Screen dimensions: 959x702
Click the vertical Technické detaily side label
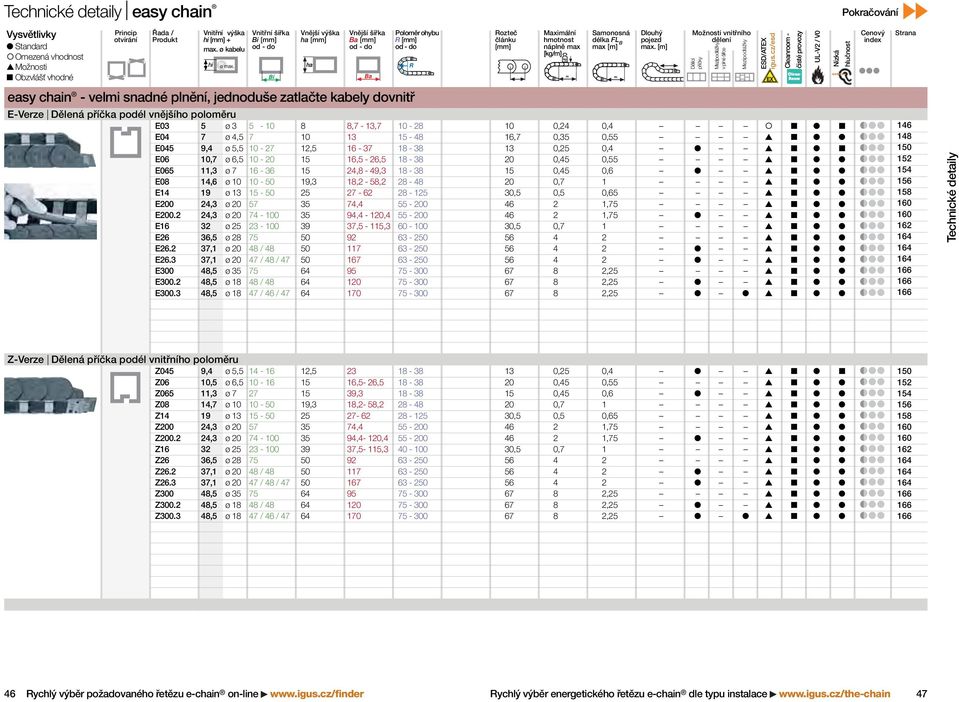click(x=951, y=197)
